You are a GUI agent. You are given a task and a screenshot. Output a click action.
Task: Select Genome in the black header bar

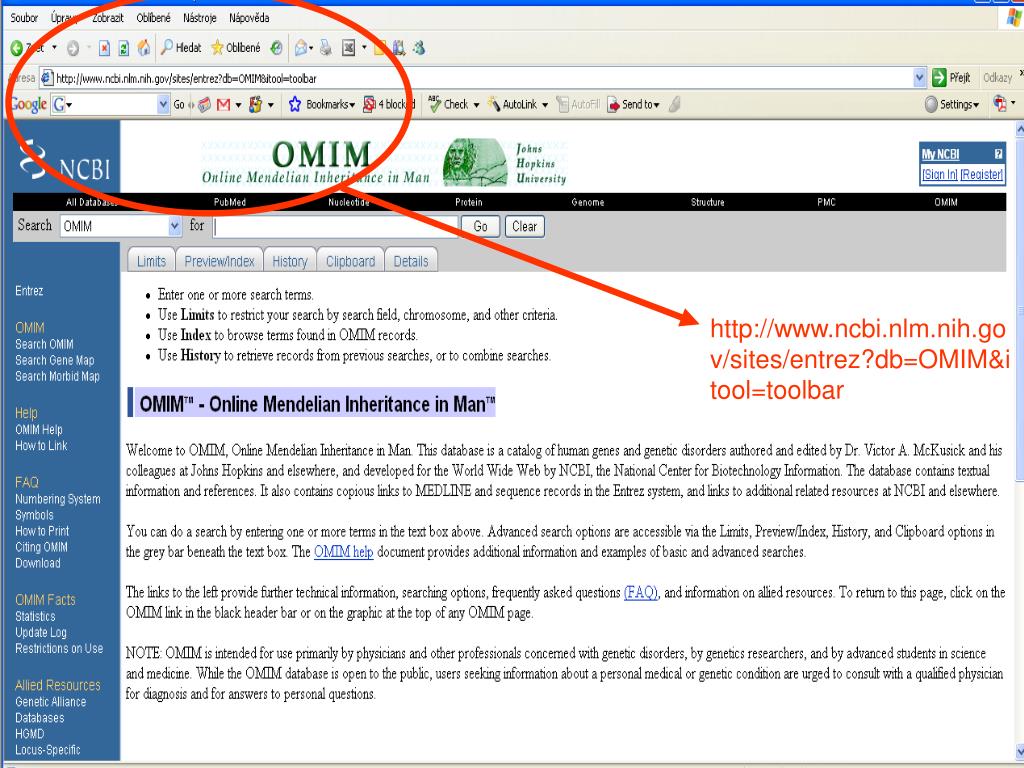[x=588, y=202]
